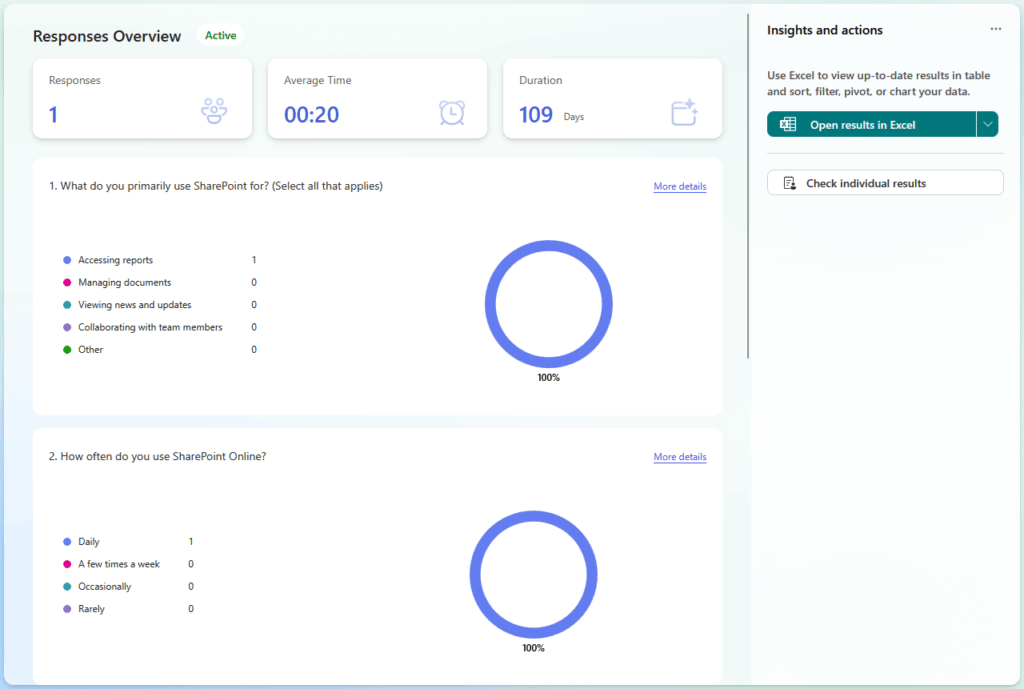Click the people icon in Responses card
The height and width of the screenshot is (689, 1024).
click(214, 111)
